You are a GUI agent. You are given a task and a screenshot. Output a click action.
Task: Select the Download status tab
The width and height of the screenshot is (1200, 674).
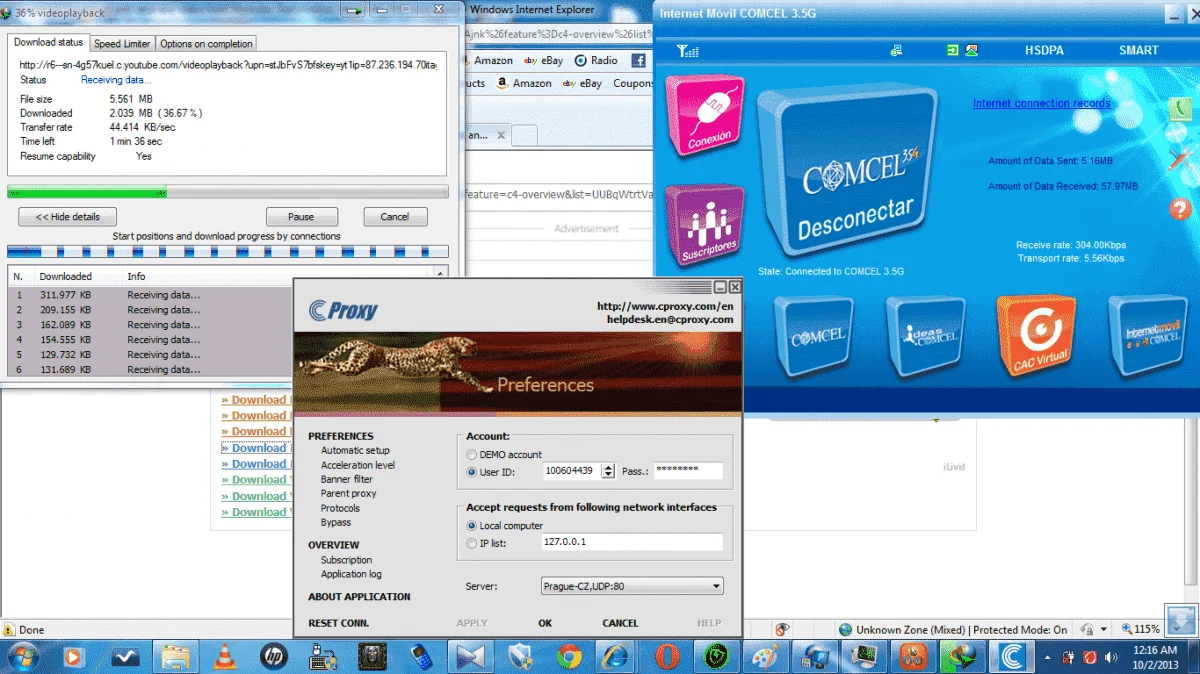point(48,43)
